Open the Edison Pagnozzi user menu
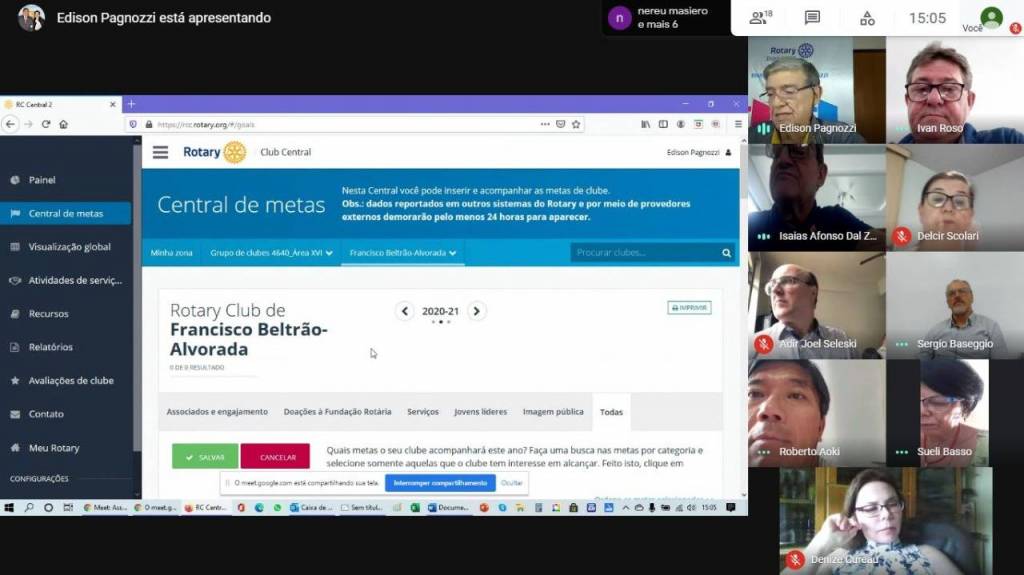Image resolution: width=1024 pixels, height=575 pixels. pos(699,152)
